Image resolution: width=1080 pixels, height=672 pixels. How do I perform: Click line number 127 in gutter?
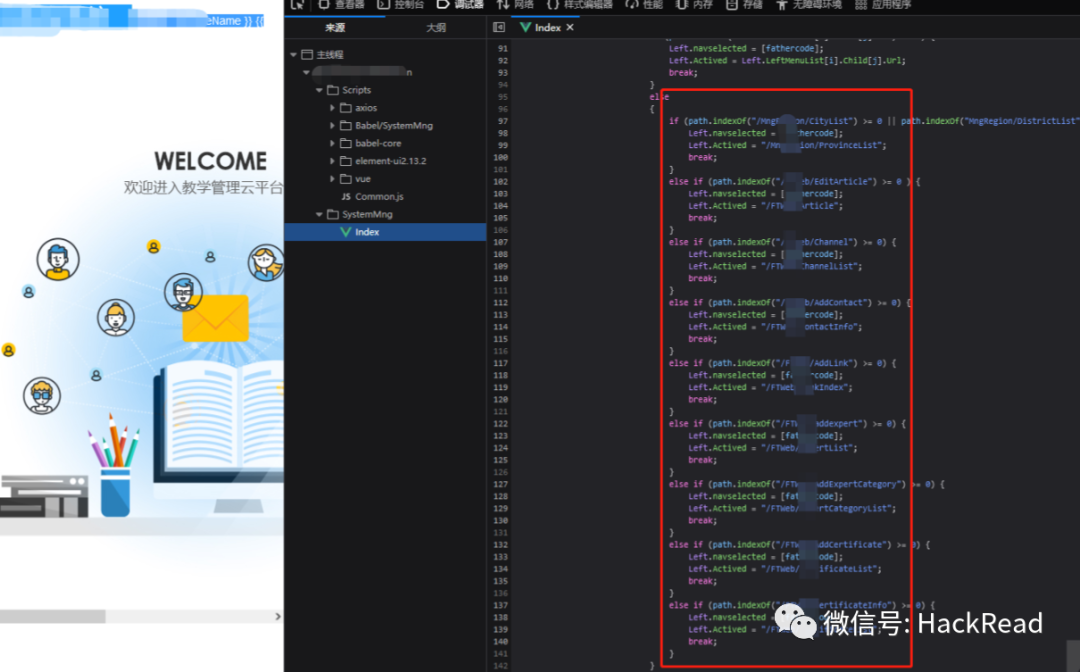tap(501, 485)
